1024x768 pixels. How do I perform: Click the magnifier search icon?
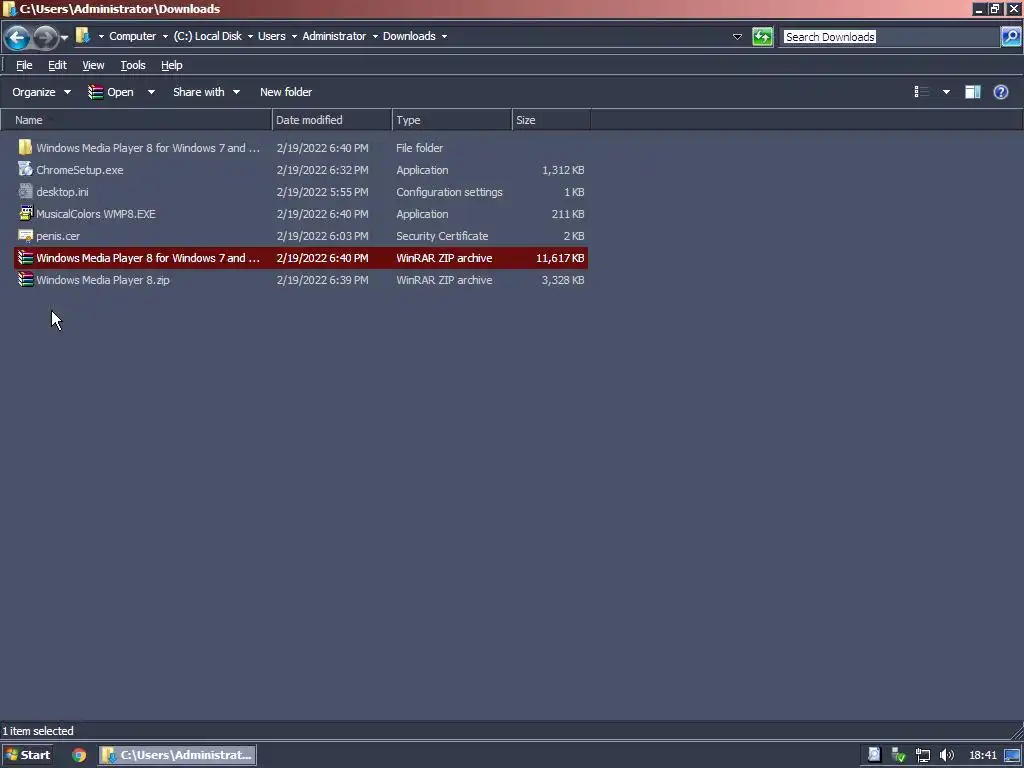[x=1010, y=37]
